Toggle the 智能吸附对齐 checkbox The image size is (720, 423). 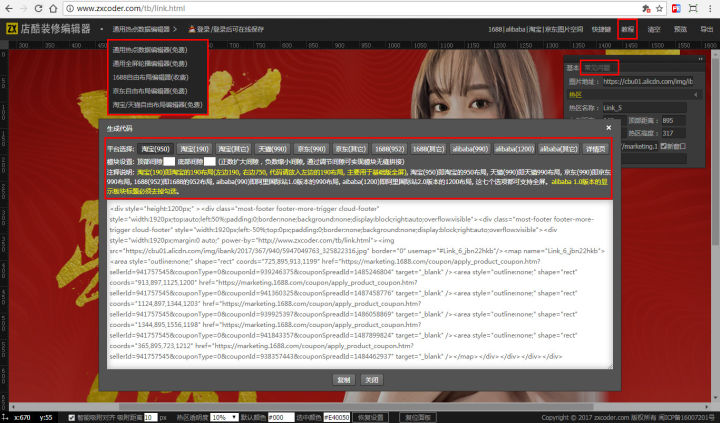coord(72,417)
